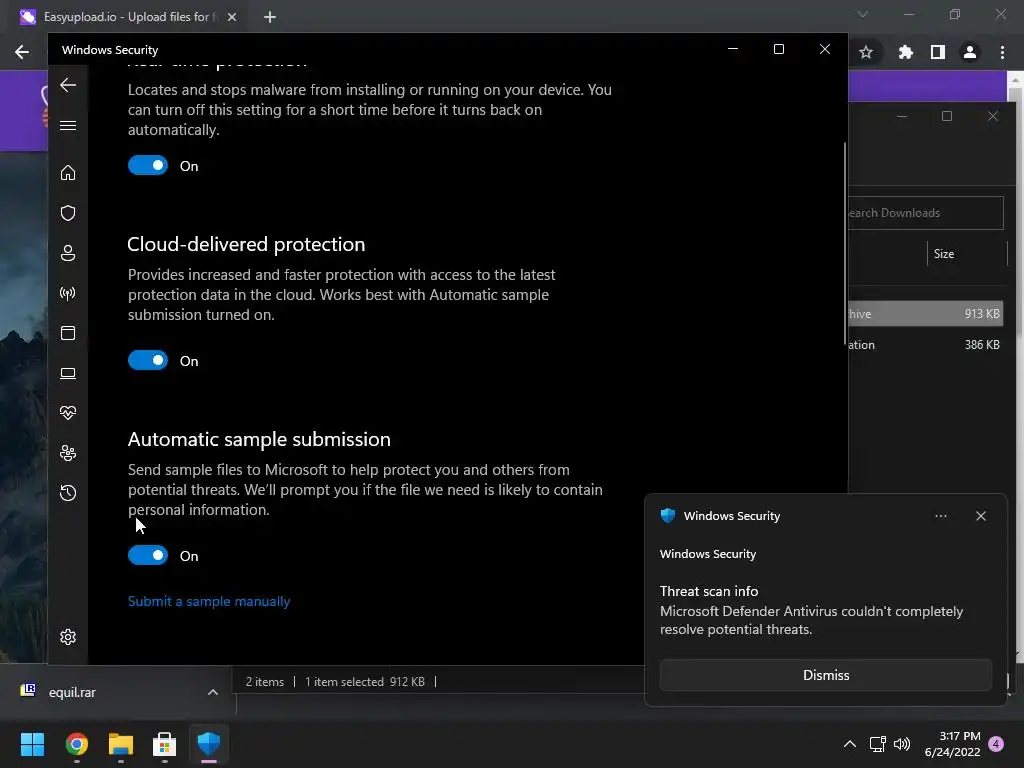
Task: Maximize the Windows Security window
Action: 778,50
